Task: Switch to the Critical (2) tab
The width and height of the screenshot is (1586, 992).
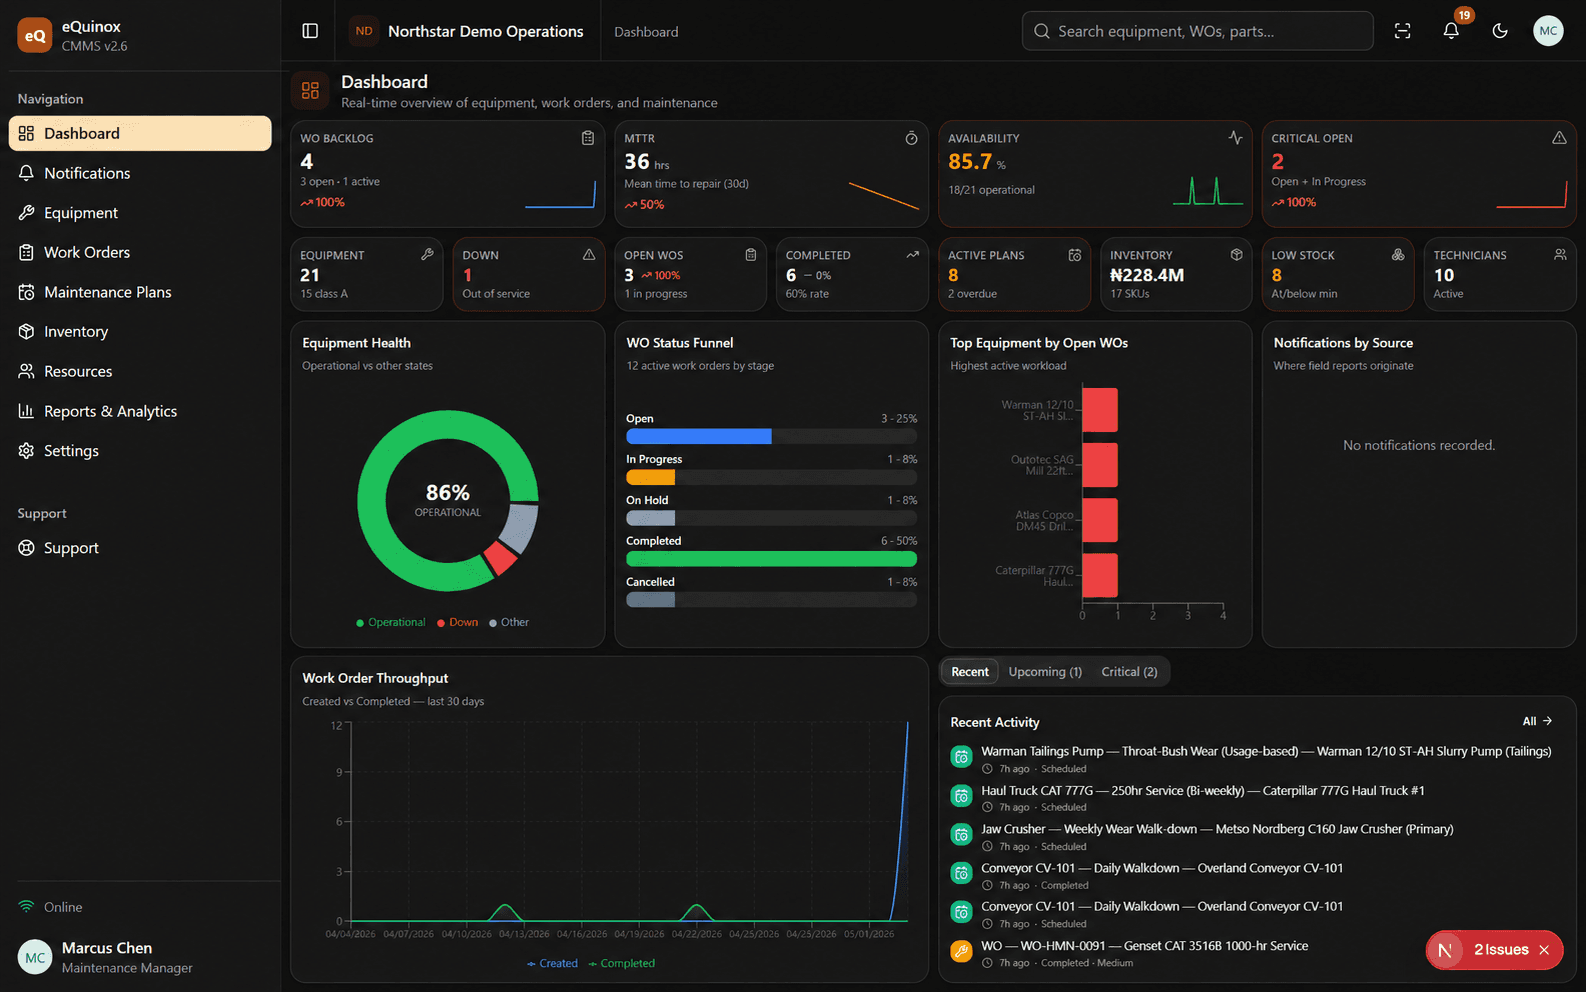Action: coord(1129,672)
